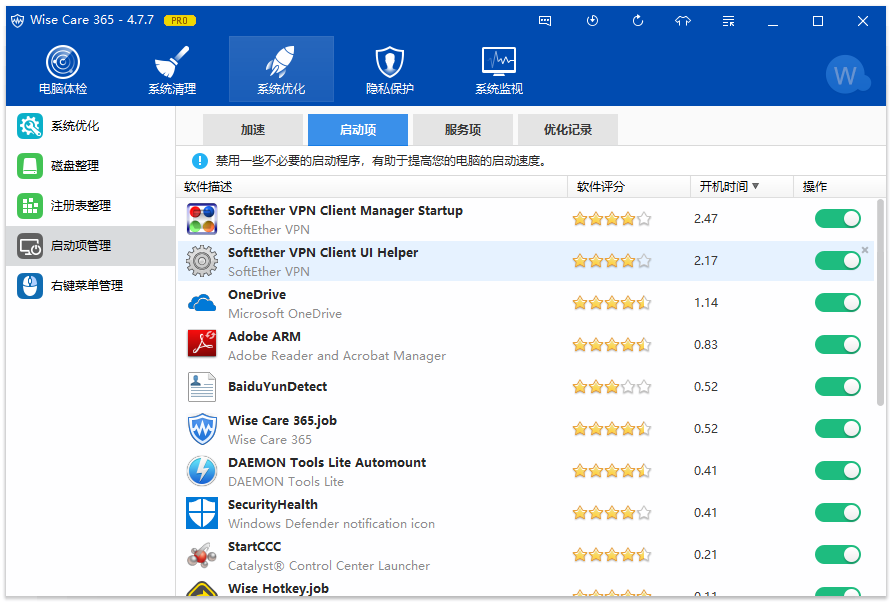The height and width of the screenshot is (602, 892).
Task: Disable SoftEther VPN Client Manager Startup toggle
Action: click(837, 218)
